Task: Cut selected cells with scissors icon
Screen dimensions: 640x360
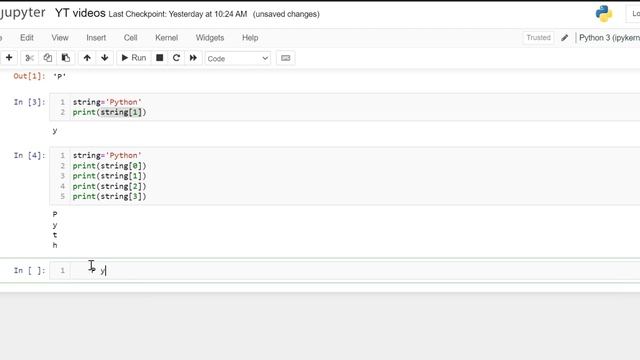Action: [x=29, y=58]
